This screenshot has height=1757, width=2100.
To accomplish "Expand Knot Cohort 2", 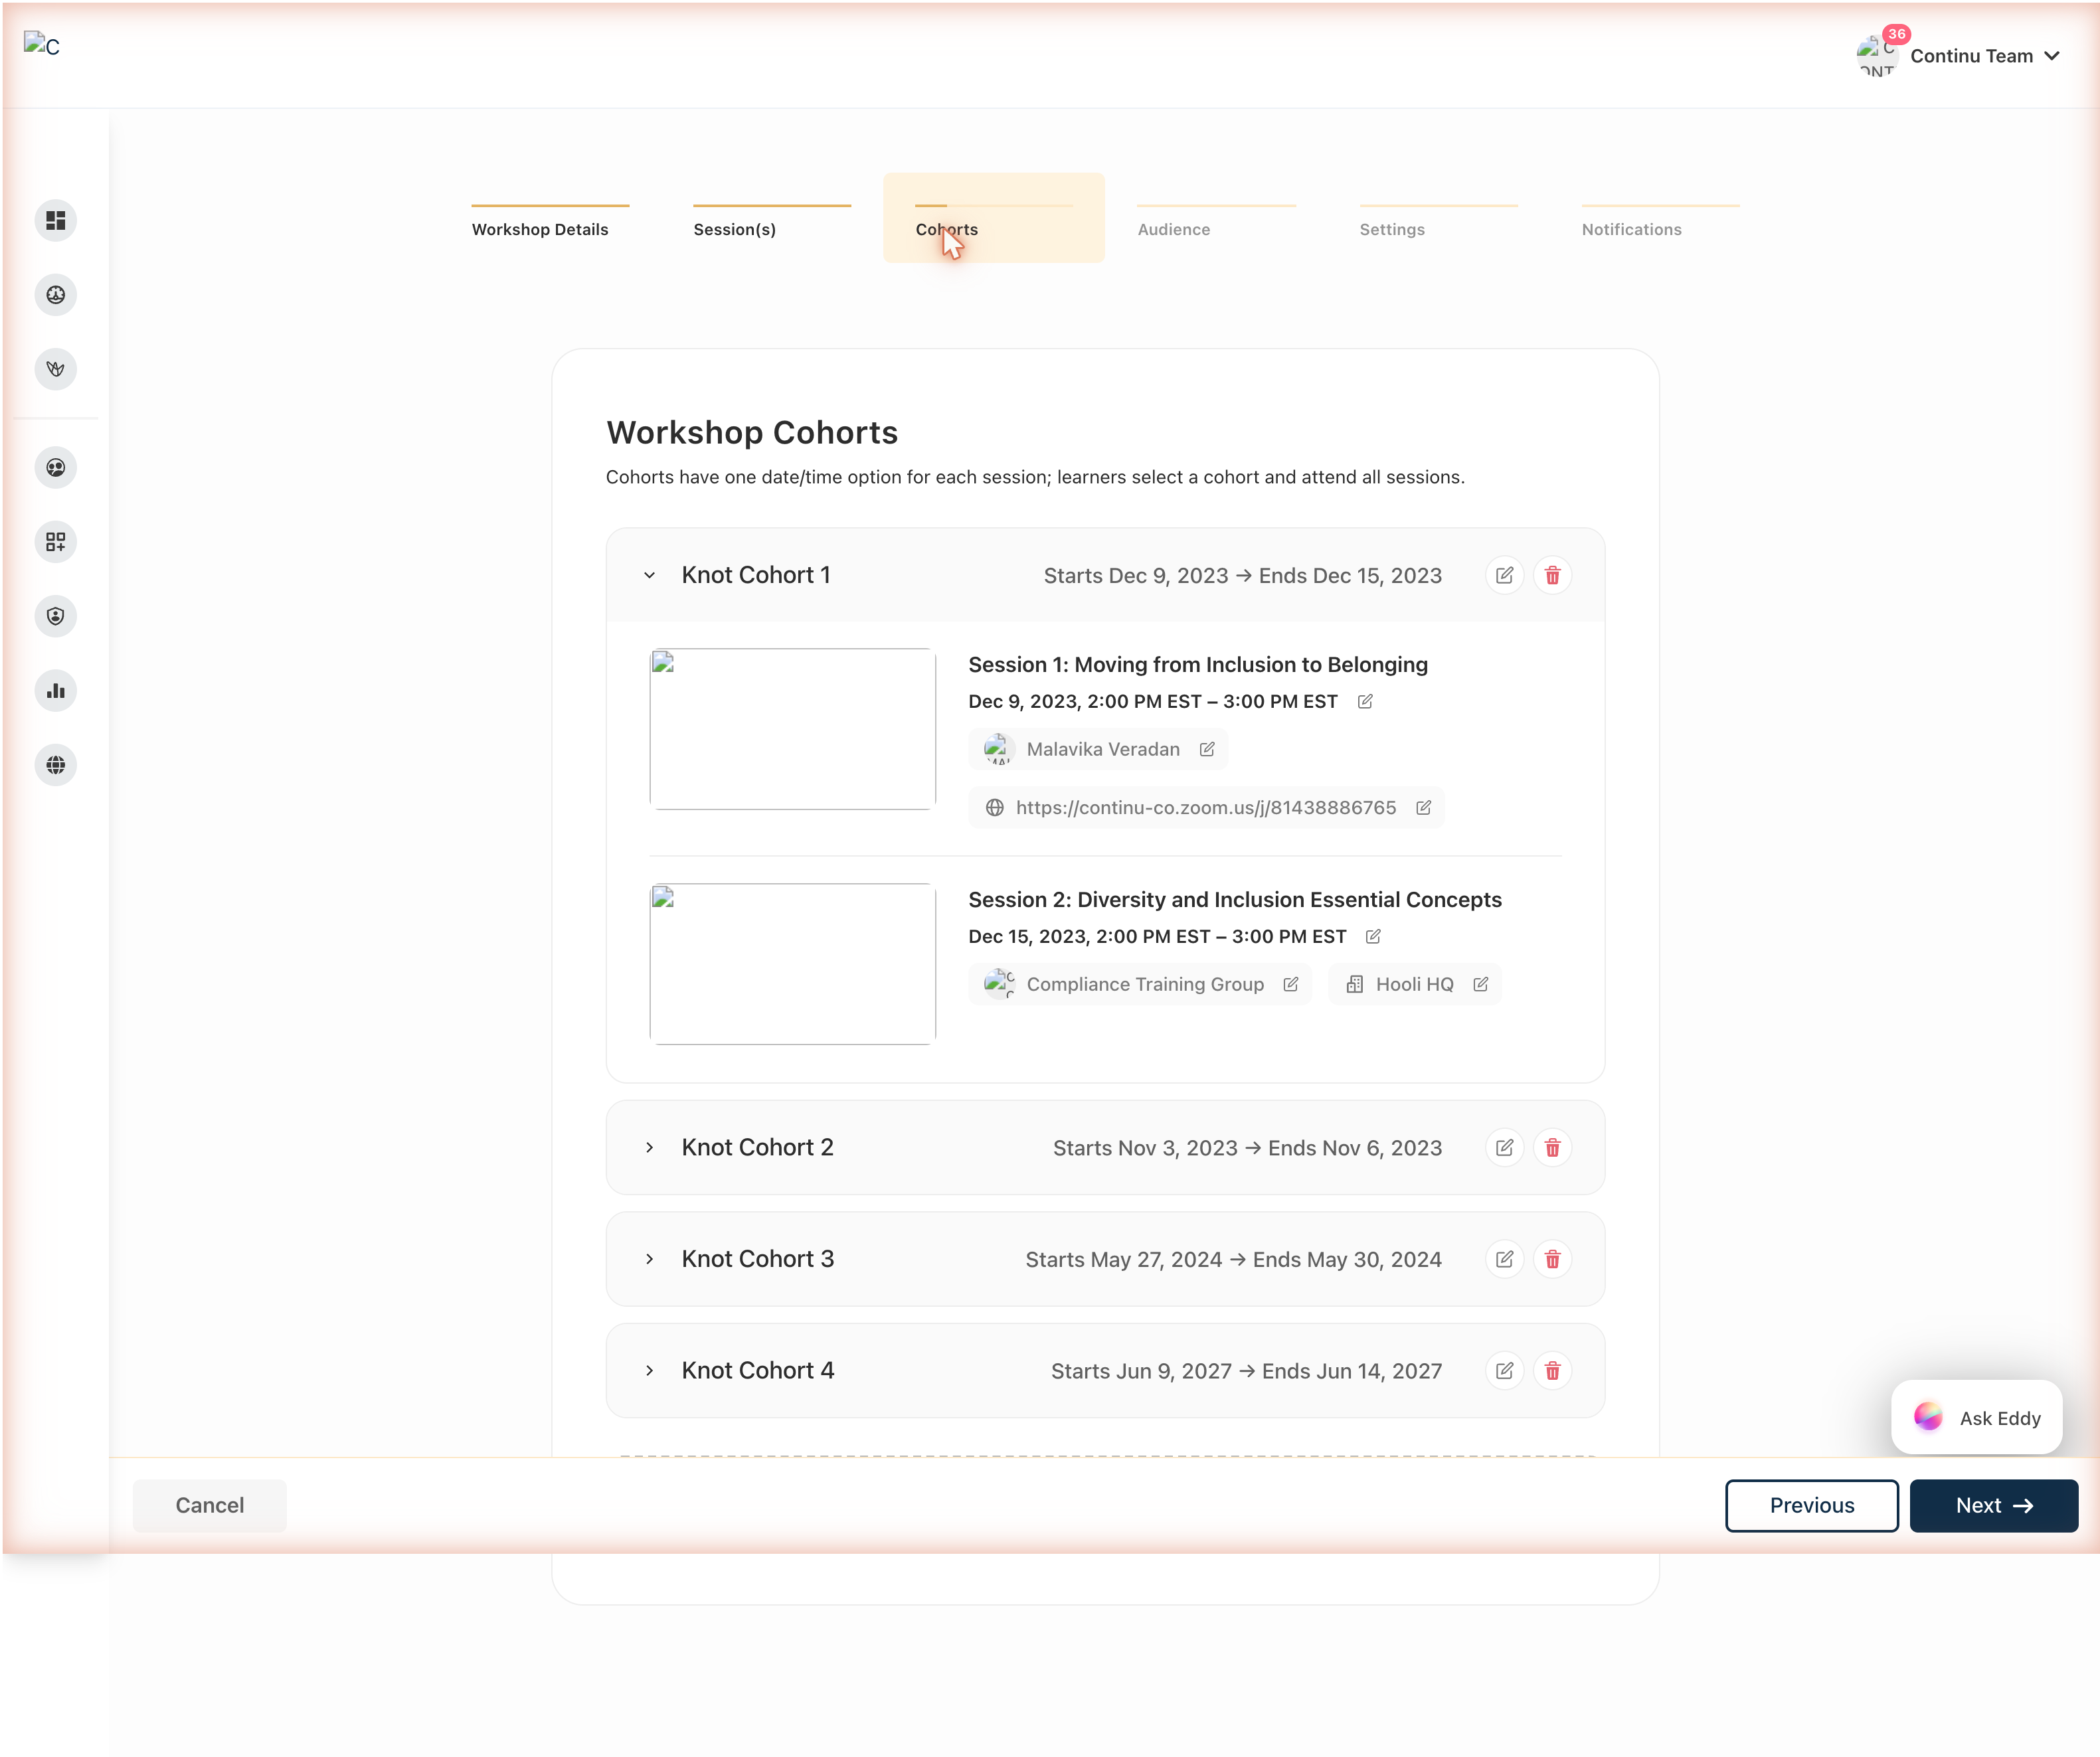I will tap(650, 1147).
